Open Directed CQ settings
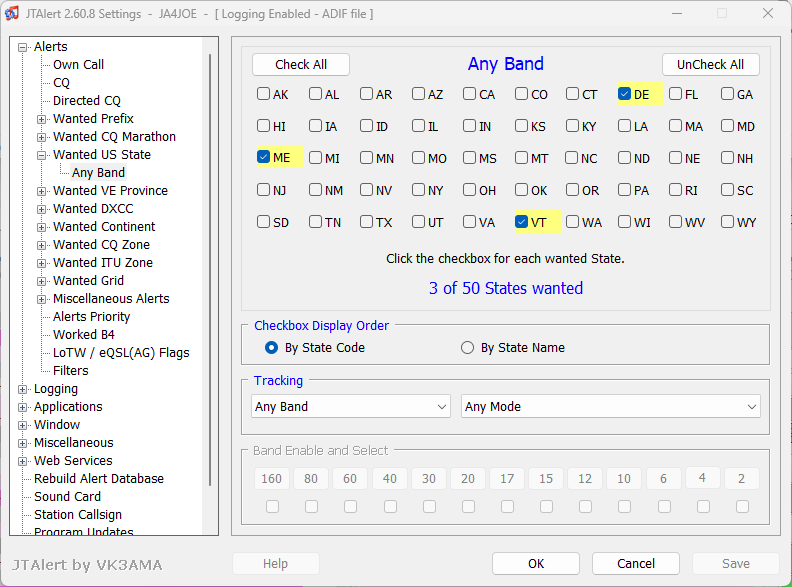The width and height of the screenshot is (792, 587). [x=87, y=101]
